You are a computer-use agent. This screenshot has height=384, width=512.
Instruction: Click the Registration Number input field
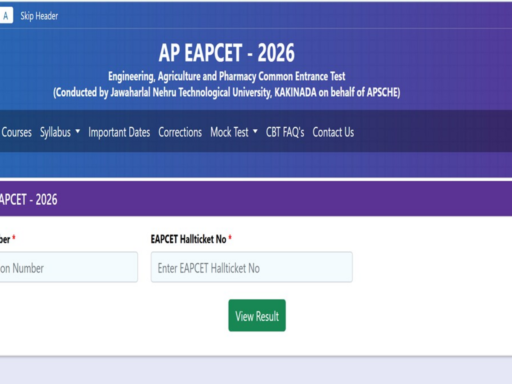[68, 267]
